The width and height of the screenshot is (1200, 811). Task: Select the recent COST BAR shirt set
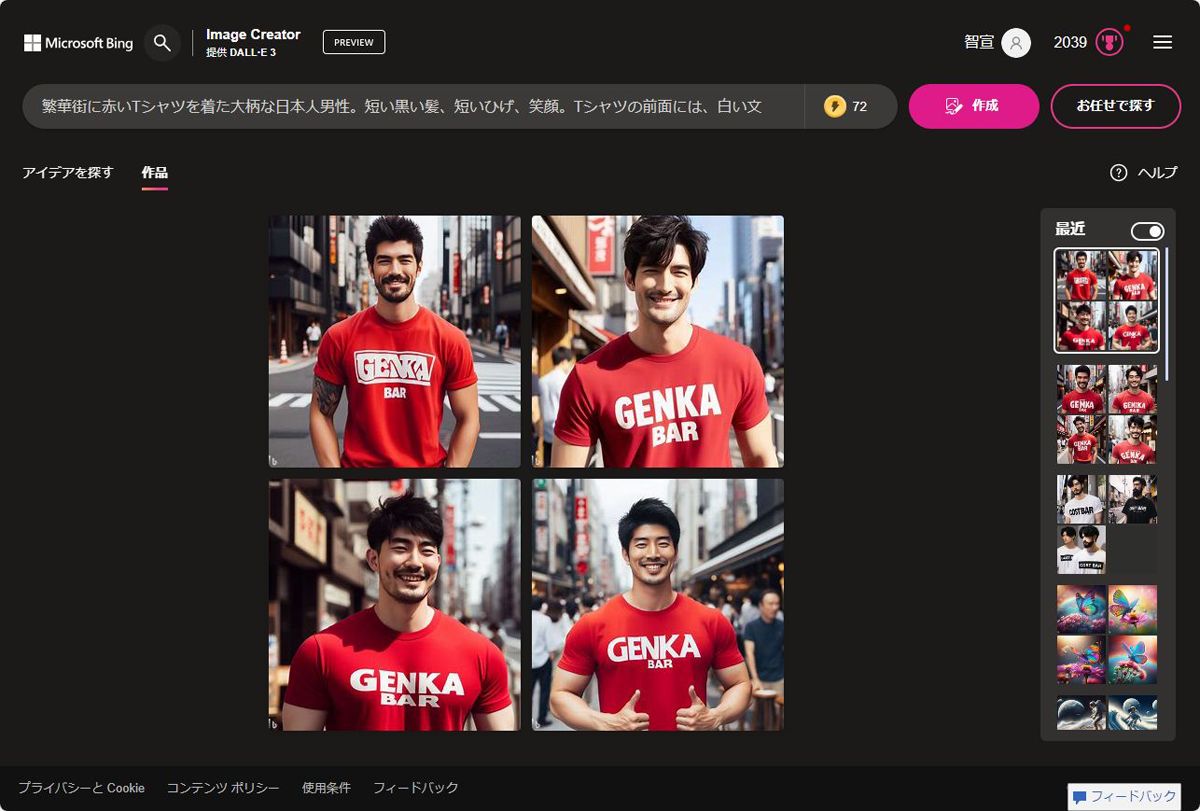pyautogui.click(x=1107, y=524)
